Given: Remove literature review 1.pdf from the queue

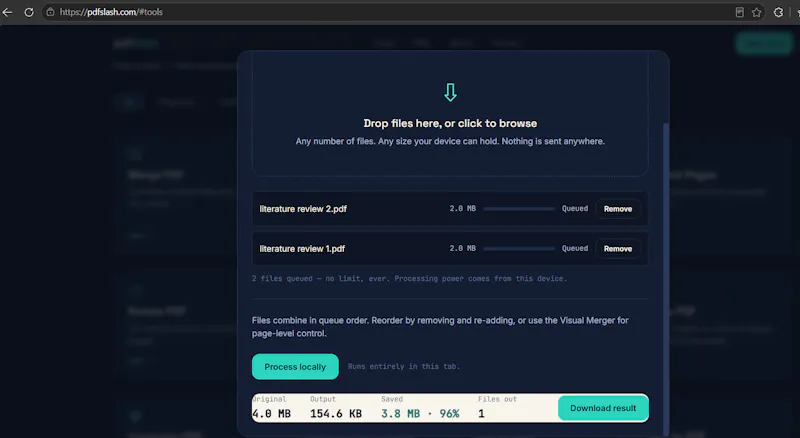Looking at the screenshot, I should (618, 249).
